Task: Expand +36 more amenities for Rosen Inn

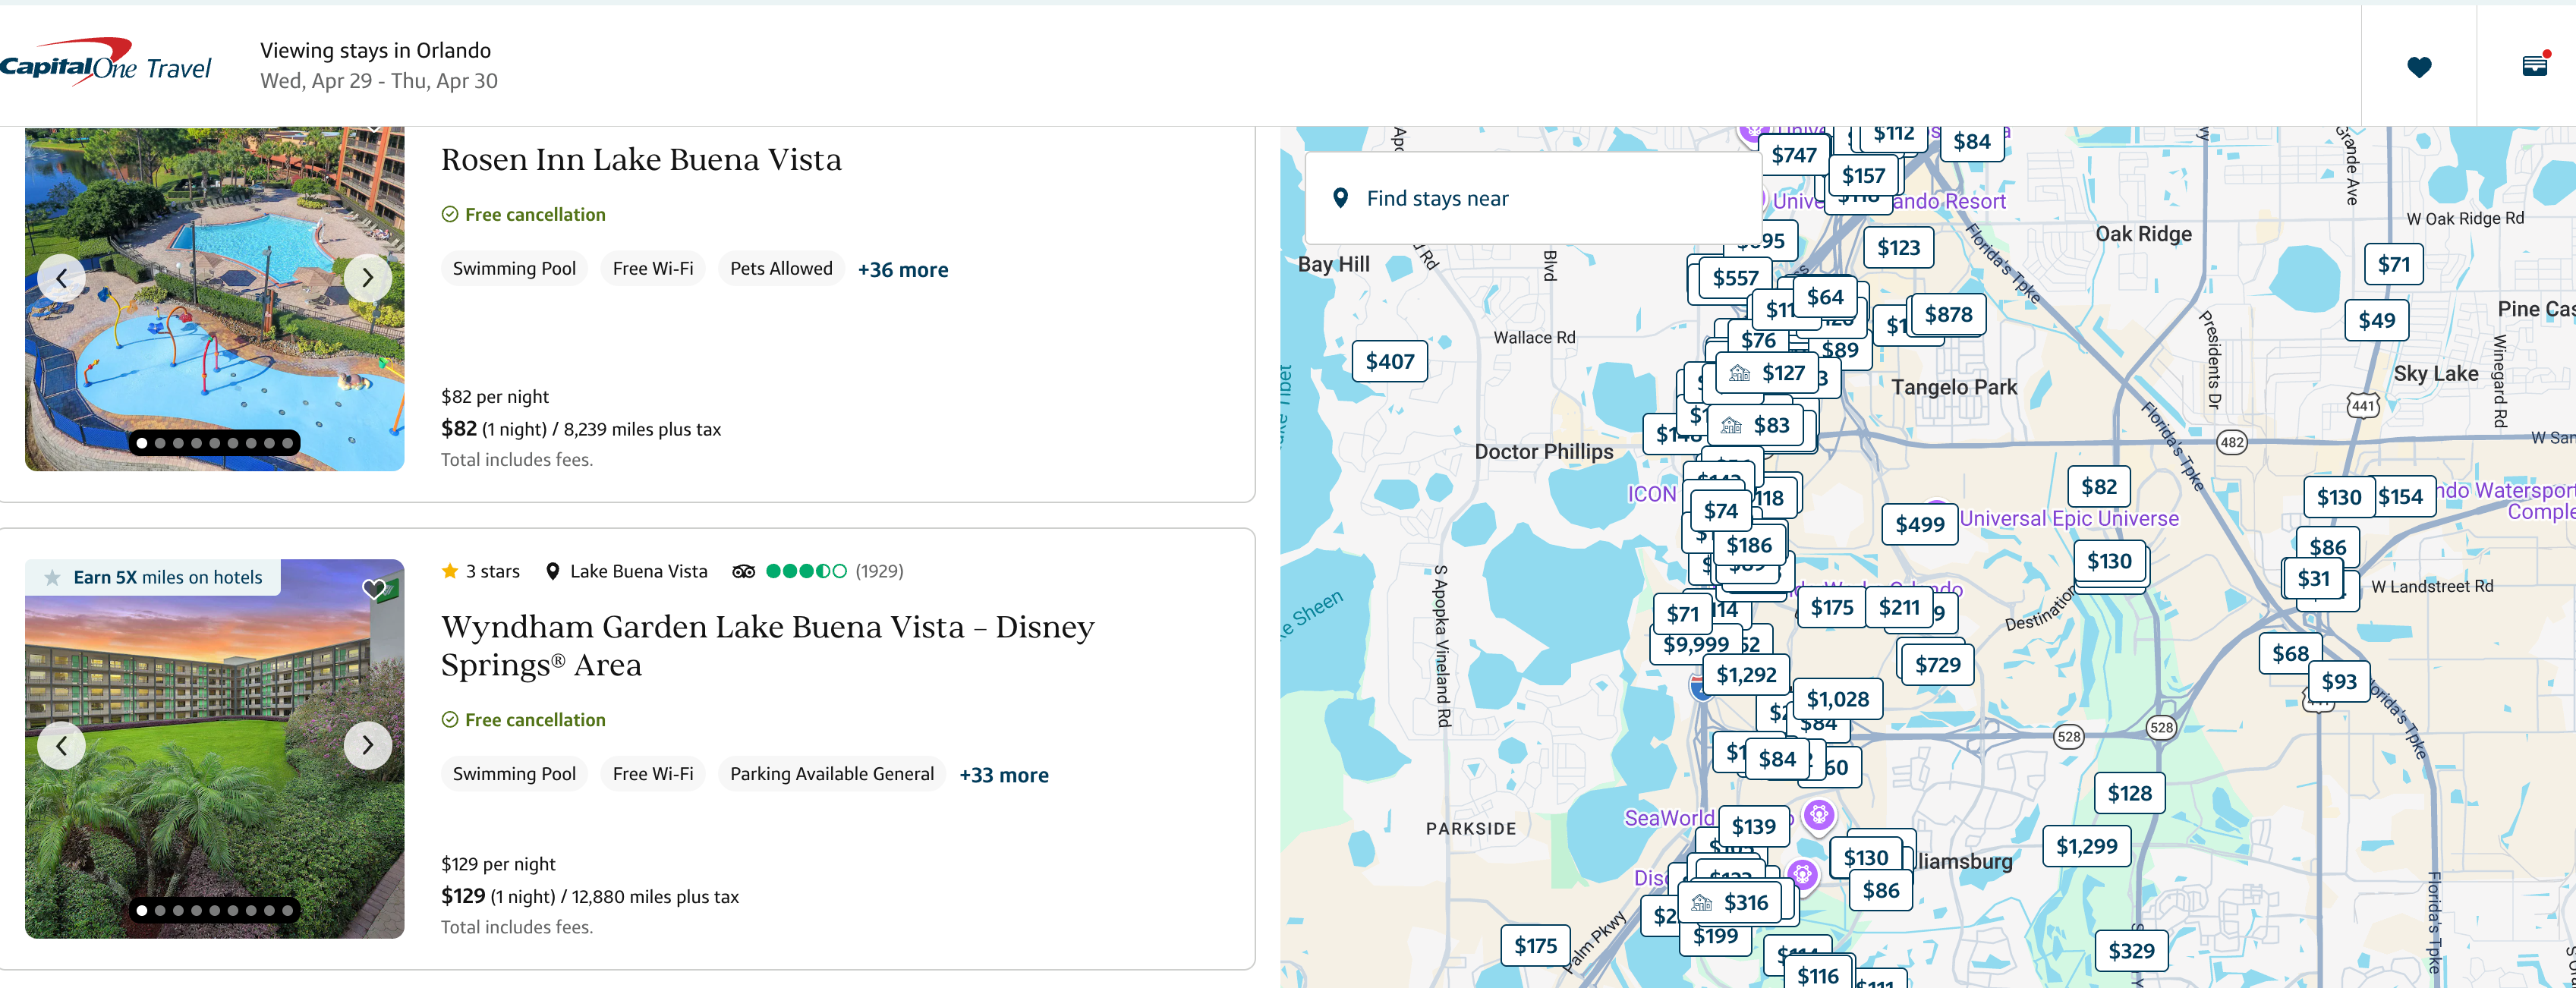Action: tap(902, 270)
